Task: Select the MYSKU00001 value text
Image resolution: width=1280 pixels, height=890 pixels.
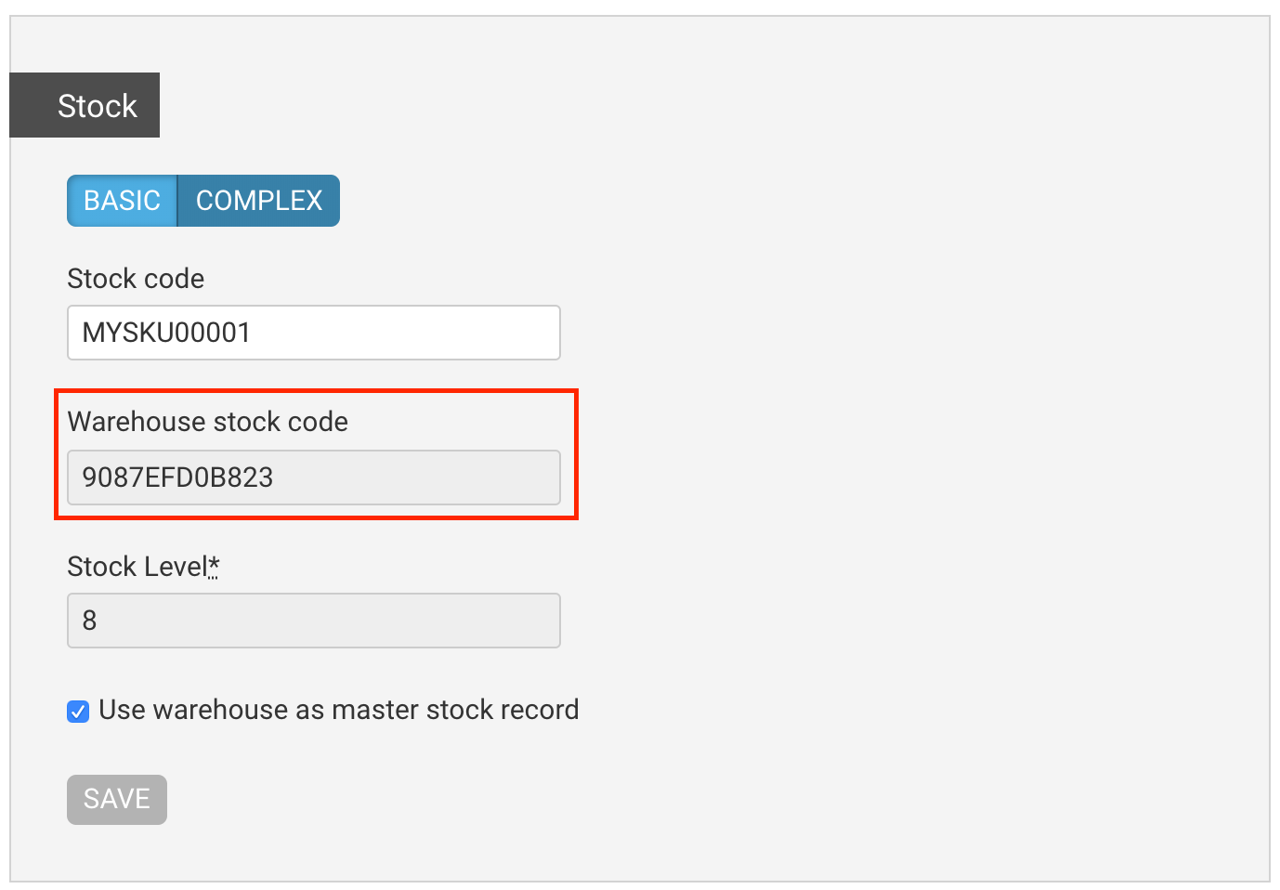Action: [x=166, y=333]
